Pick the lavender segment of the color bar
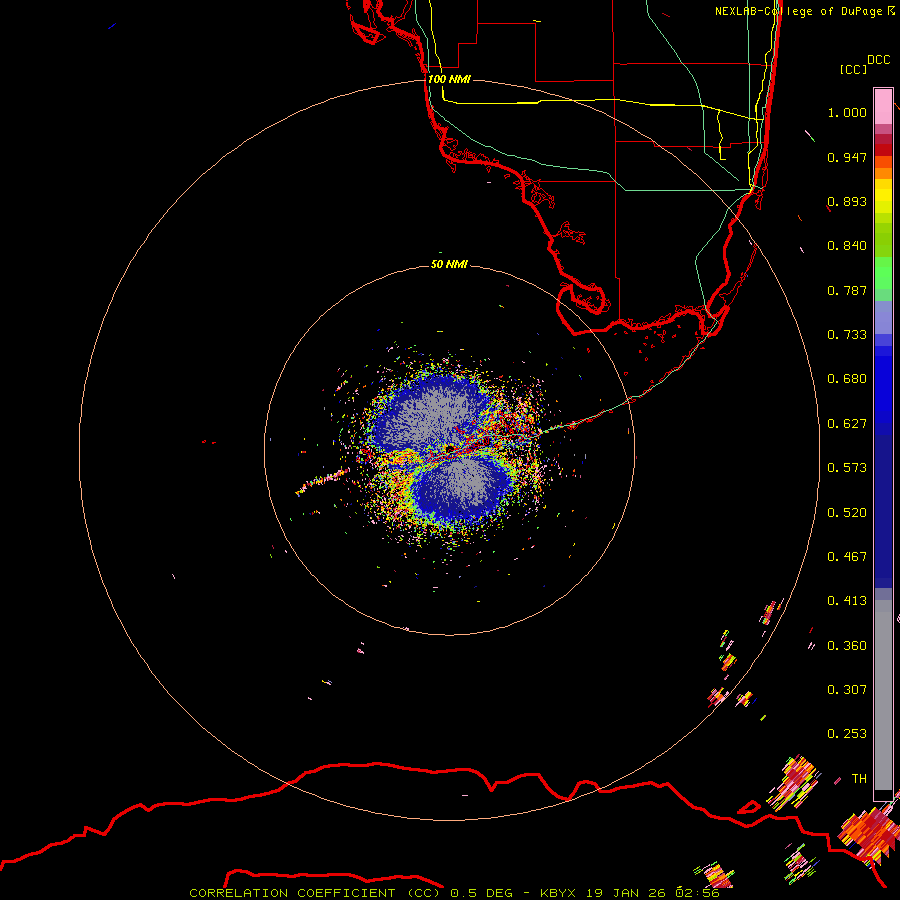 [x=883, y=318]
